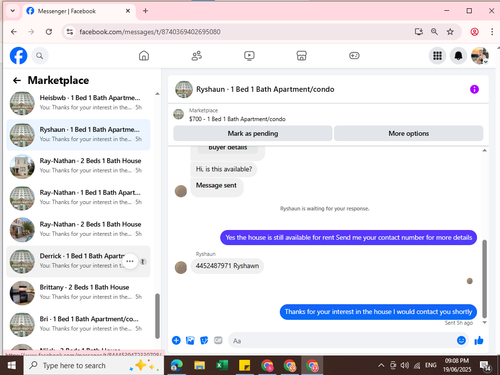This screenshot has height=375, width=500.
Task: Click chat scroll down arrow
Action: click(x=485, y=322)
